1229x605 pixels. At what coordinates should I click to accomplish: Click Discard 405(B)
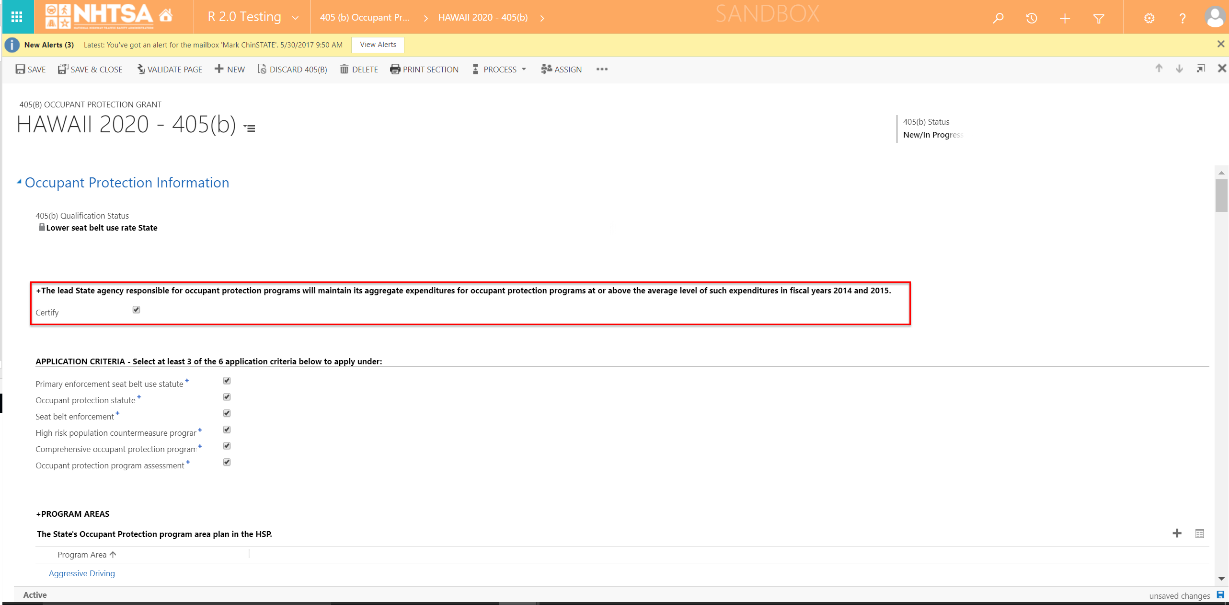(292, 69)
